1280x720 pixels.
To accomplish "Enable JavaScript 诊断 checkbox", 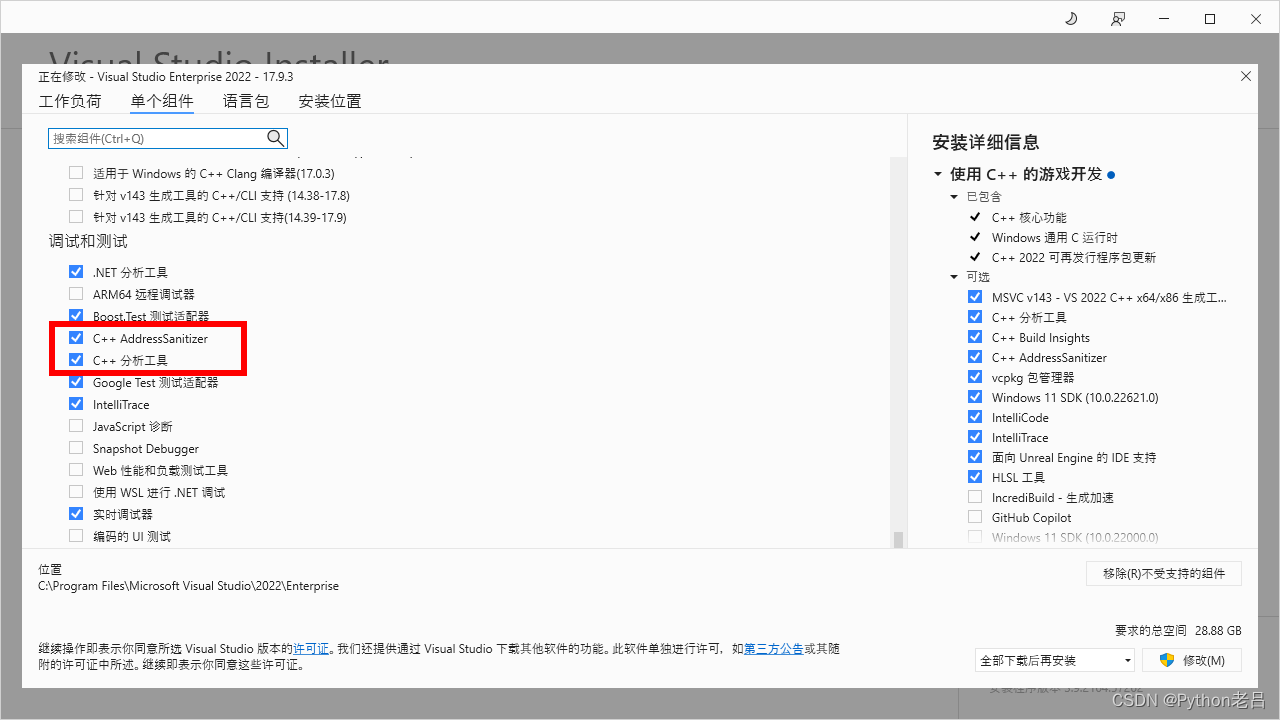I will click(x=76, y=426).
